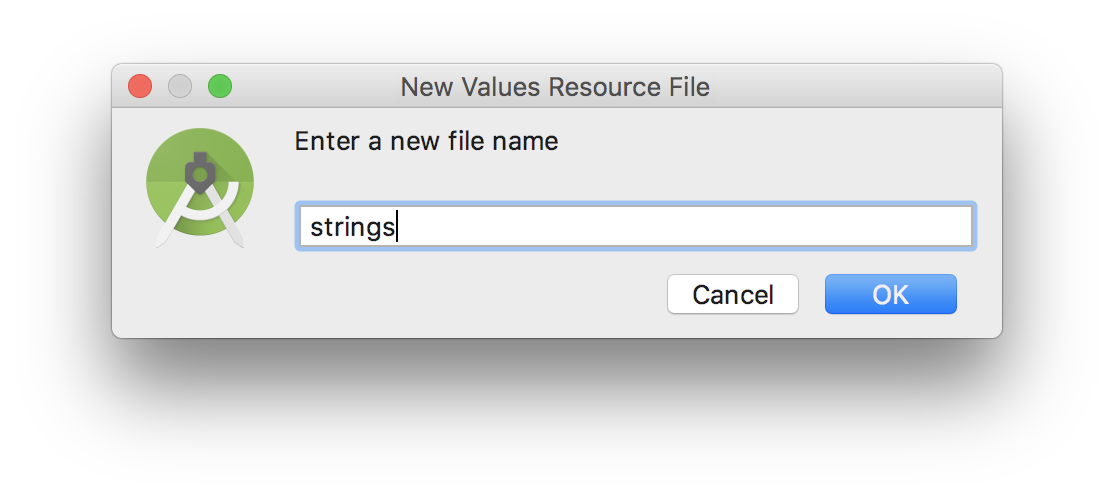The width and height of the screenshot is (1114, 498).
Task: Focus the new file name text field
Action: click(636, 227)
